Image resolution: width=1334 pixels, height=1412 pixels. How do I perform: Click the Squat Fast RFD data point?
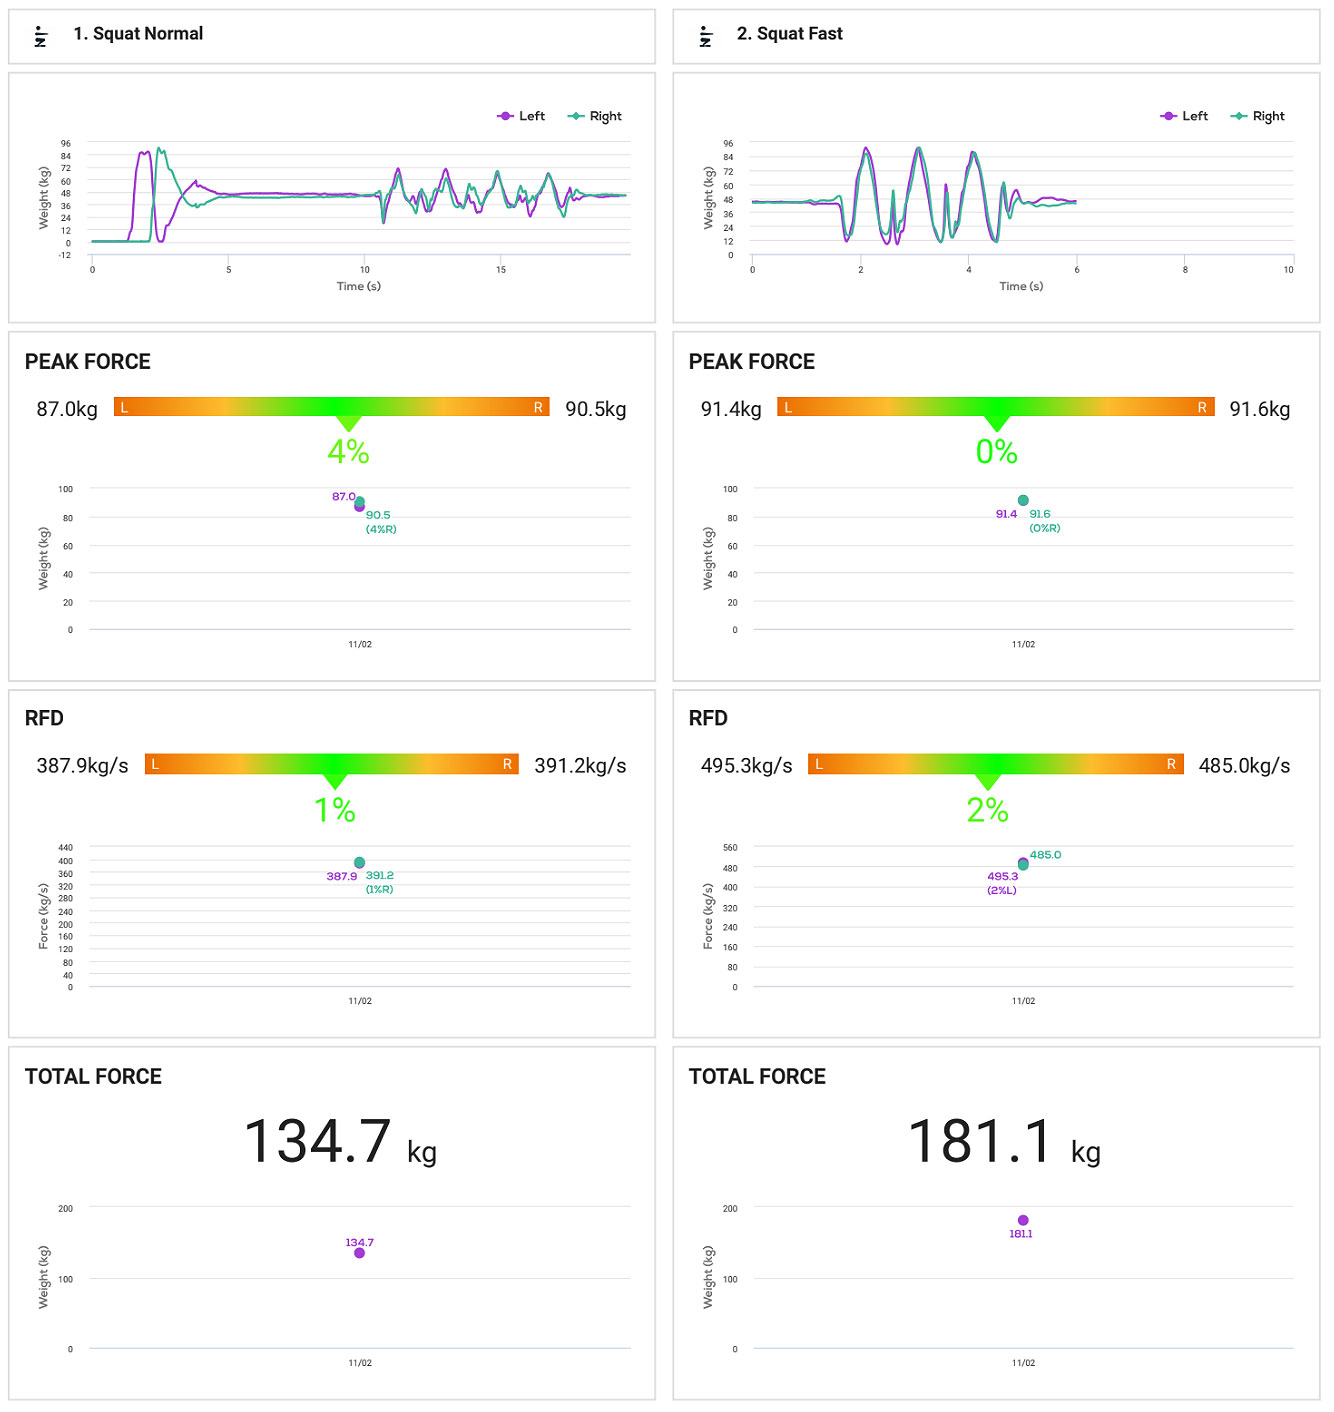click(1023, 864)
